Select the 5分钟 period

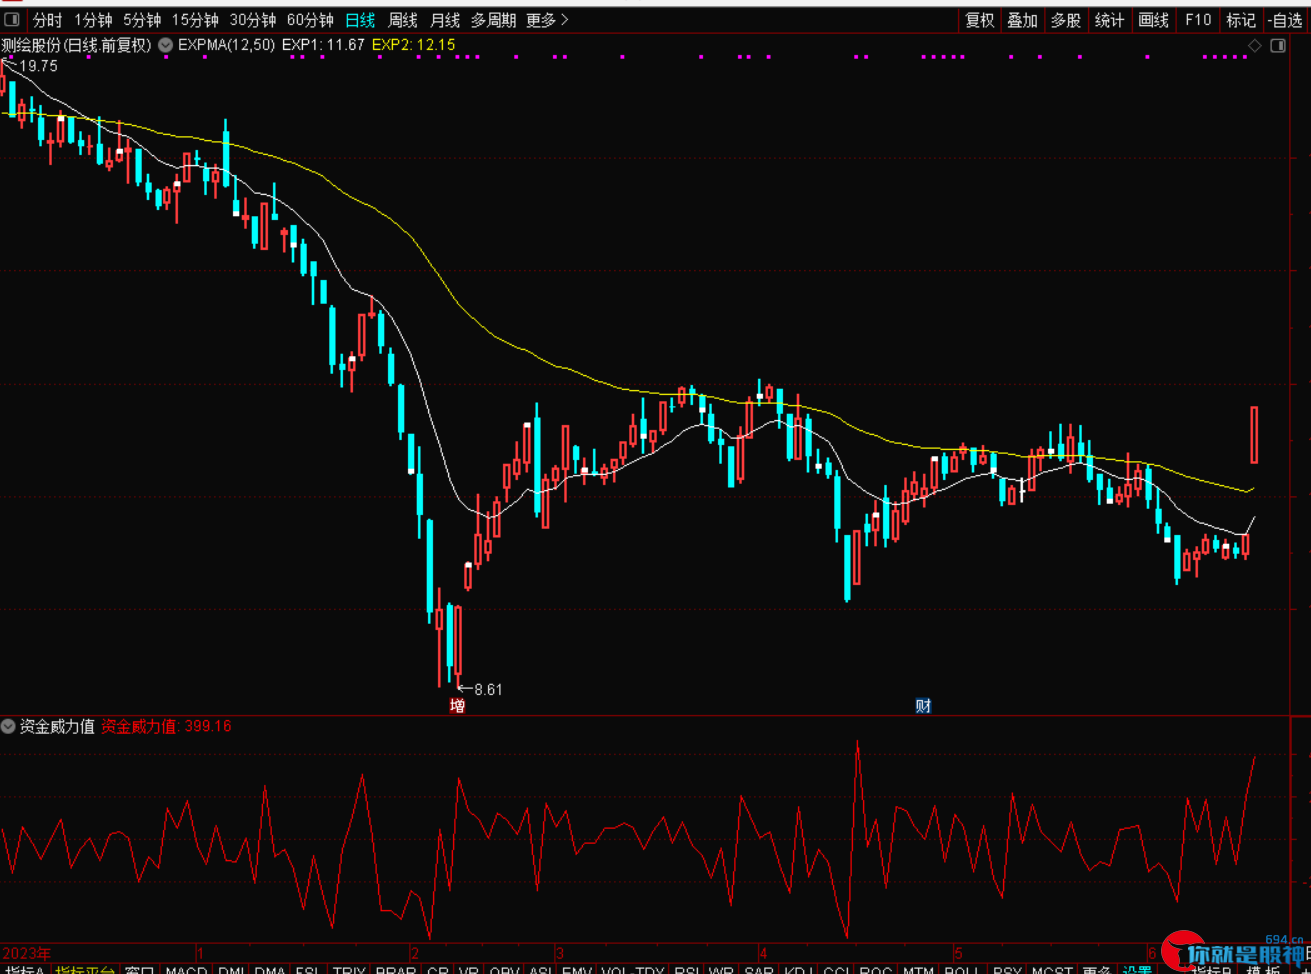point(142,20)
